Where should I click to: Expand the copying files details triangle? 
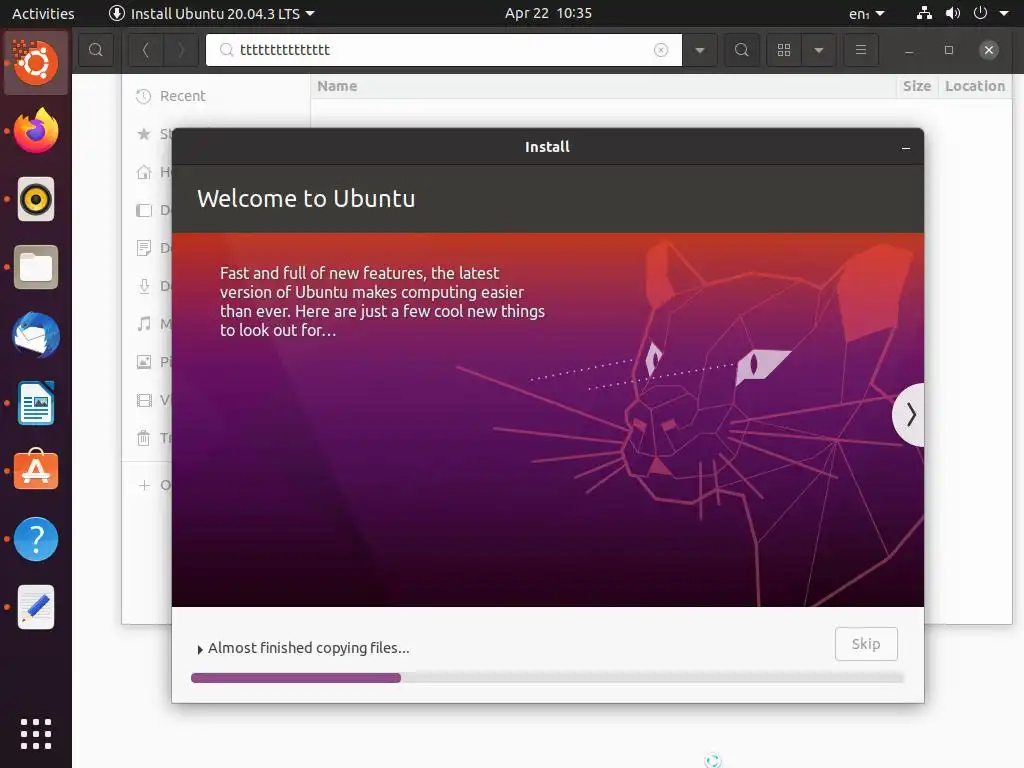[200, 649]
